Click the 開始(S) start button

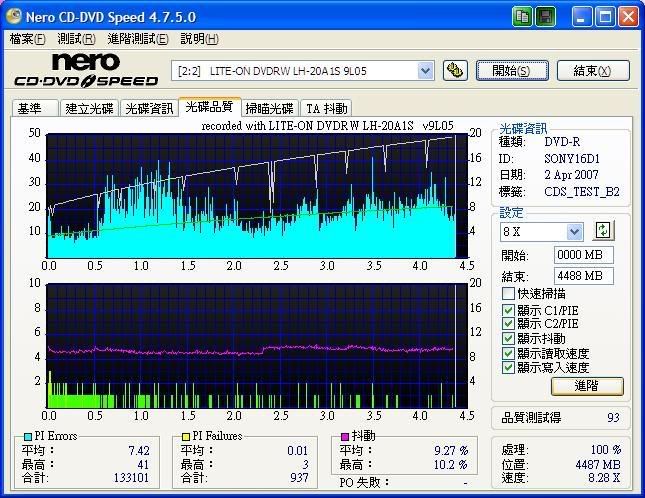click(x=512, y=71)
